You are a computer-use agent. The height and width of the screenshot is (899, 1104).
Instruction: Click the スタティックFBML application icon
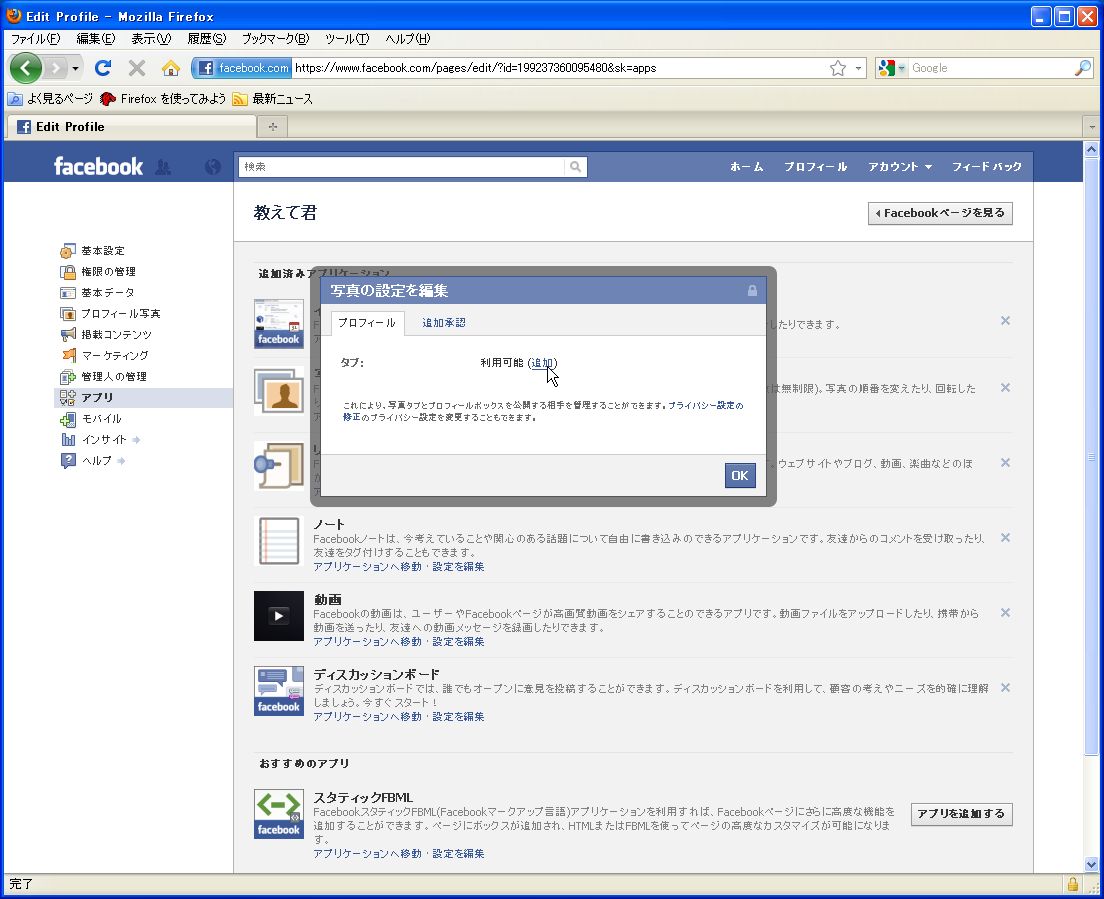[x=279, y=814]
